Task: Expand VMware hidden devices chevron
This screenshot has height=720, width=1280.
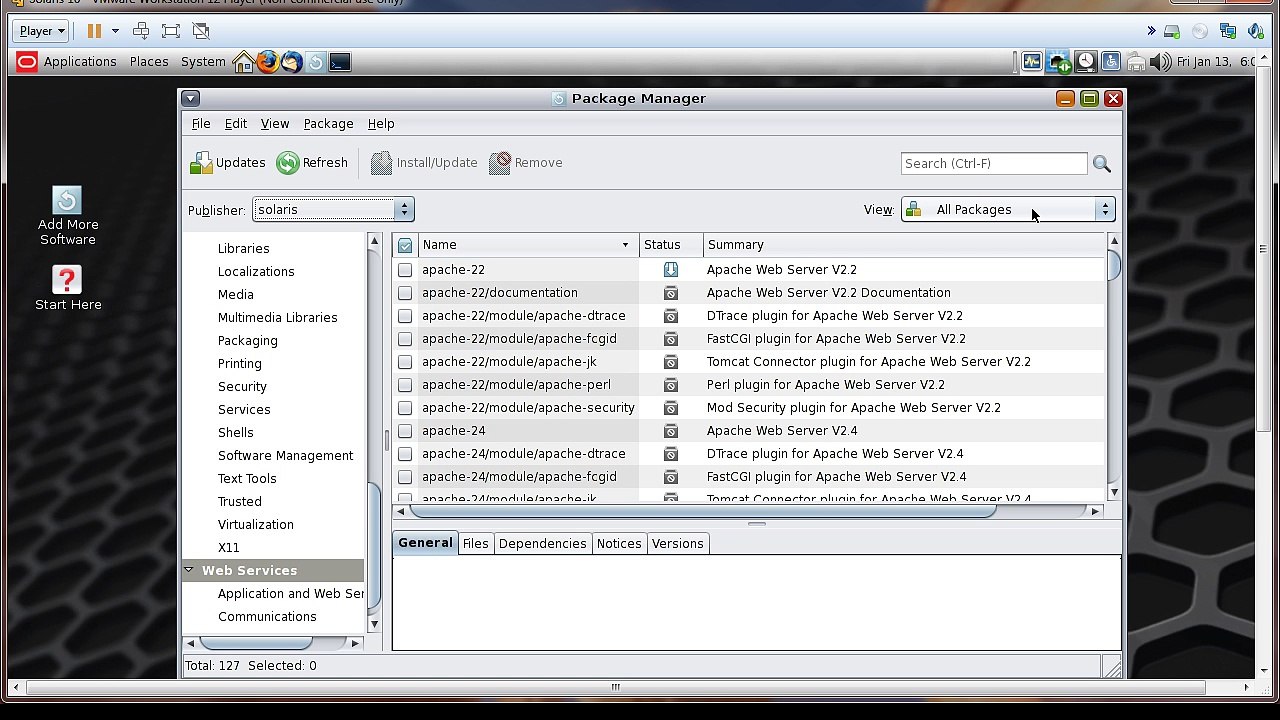Action: [1150, 31]
